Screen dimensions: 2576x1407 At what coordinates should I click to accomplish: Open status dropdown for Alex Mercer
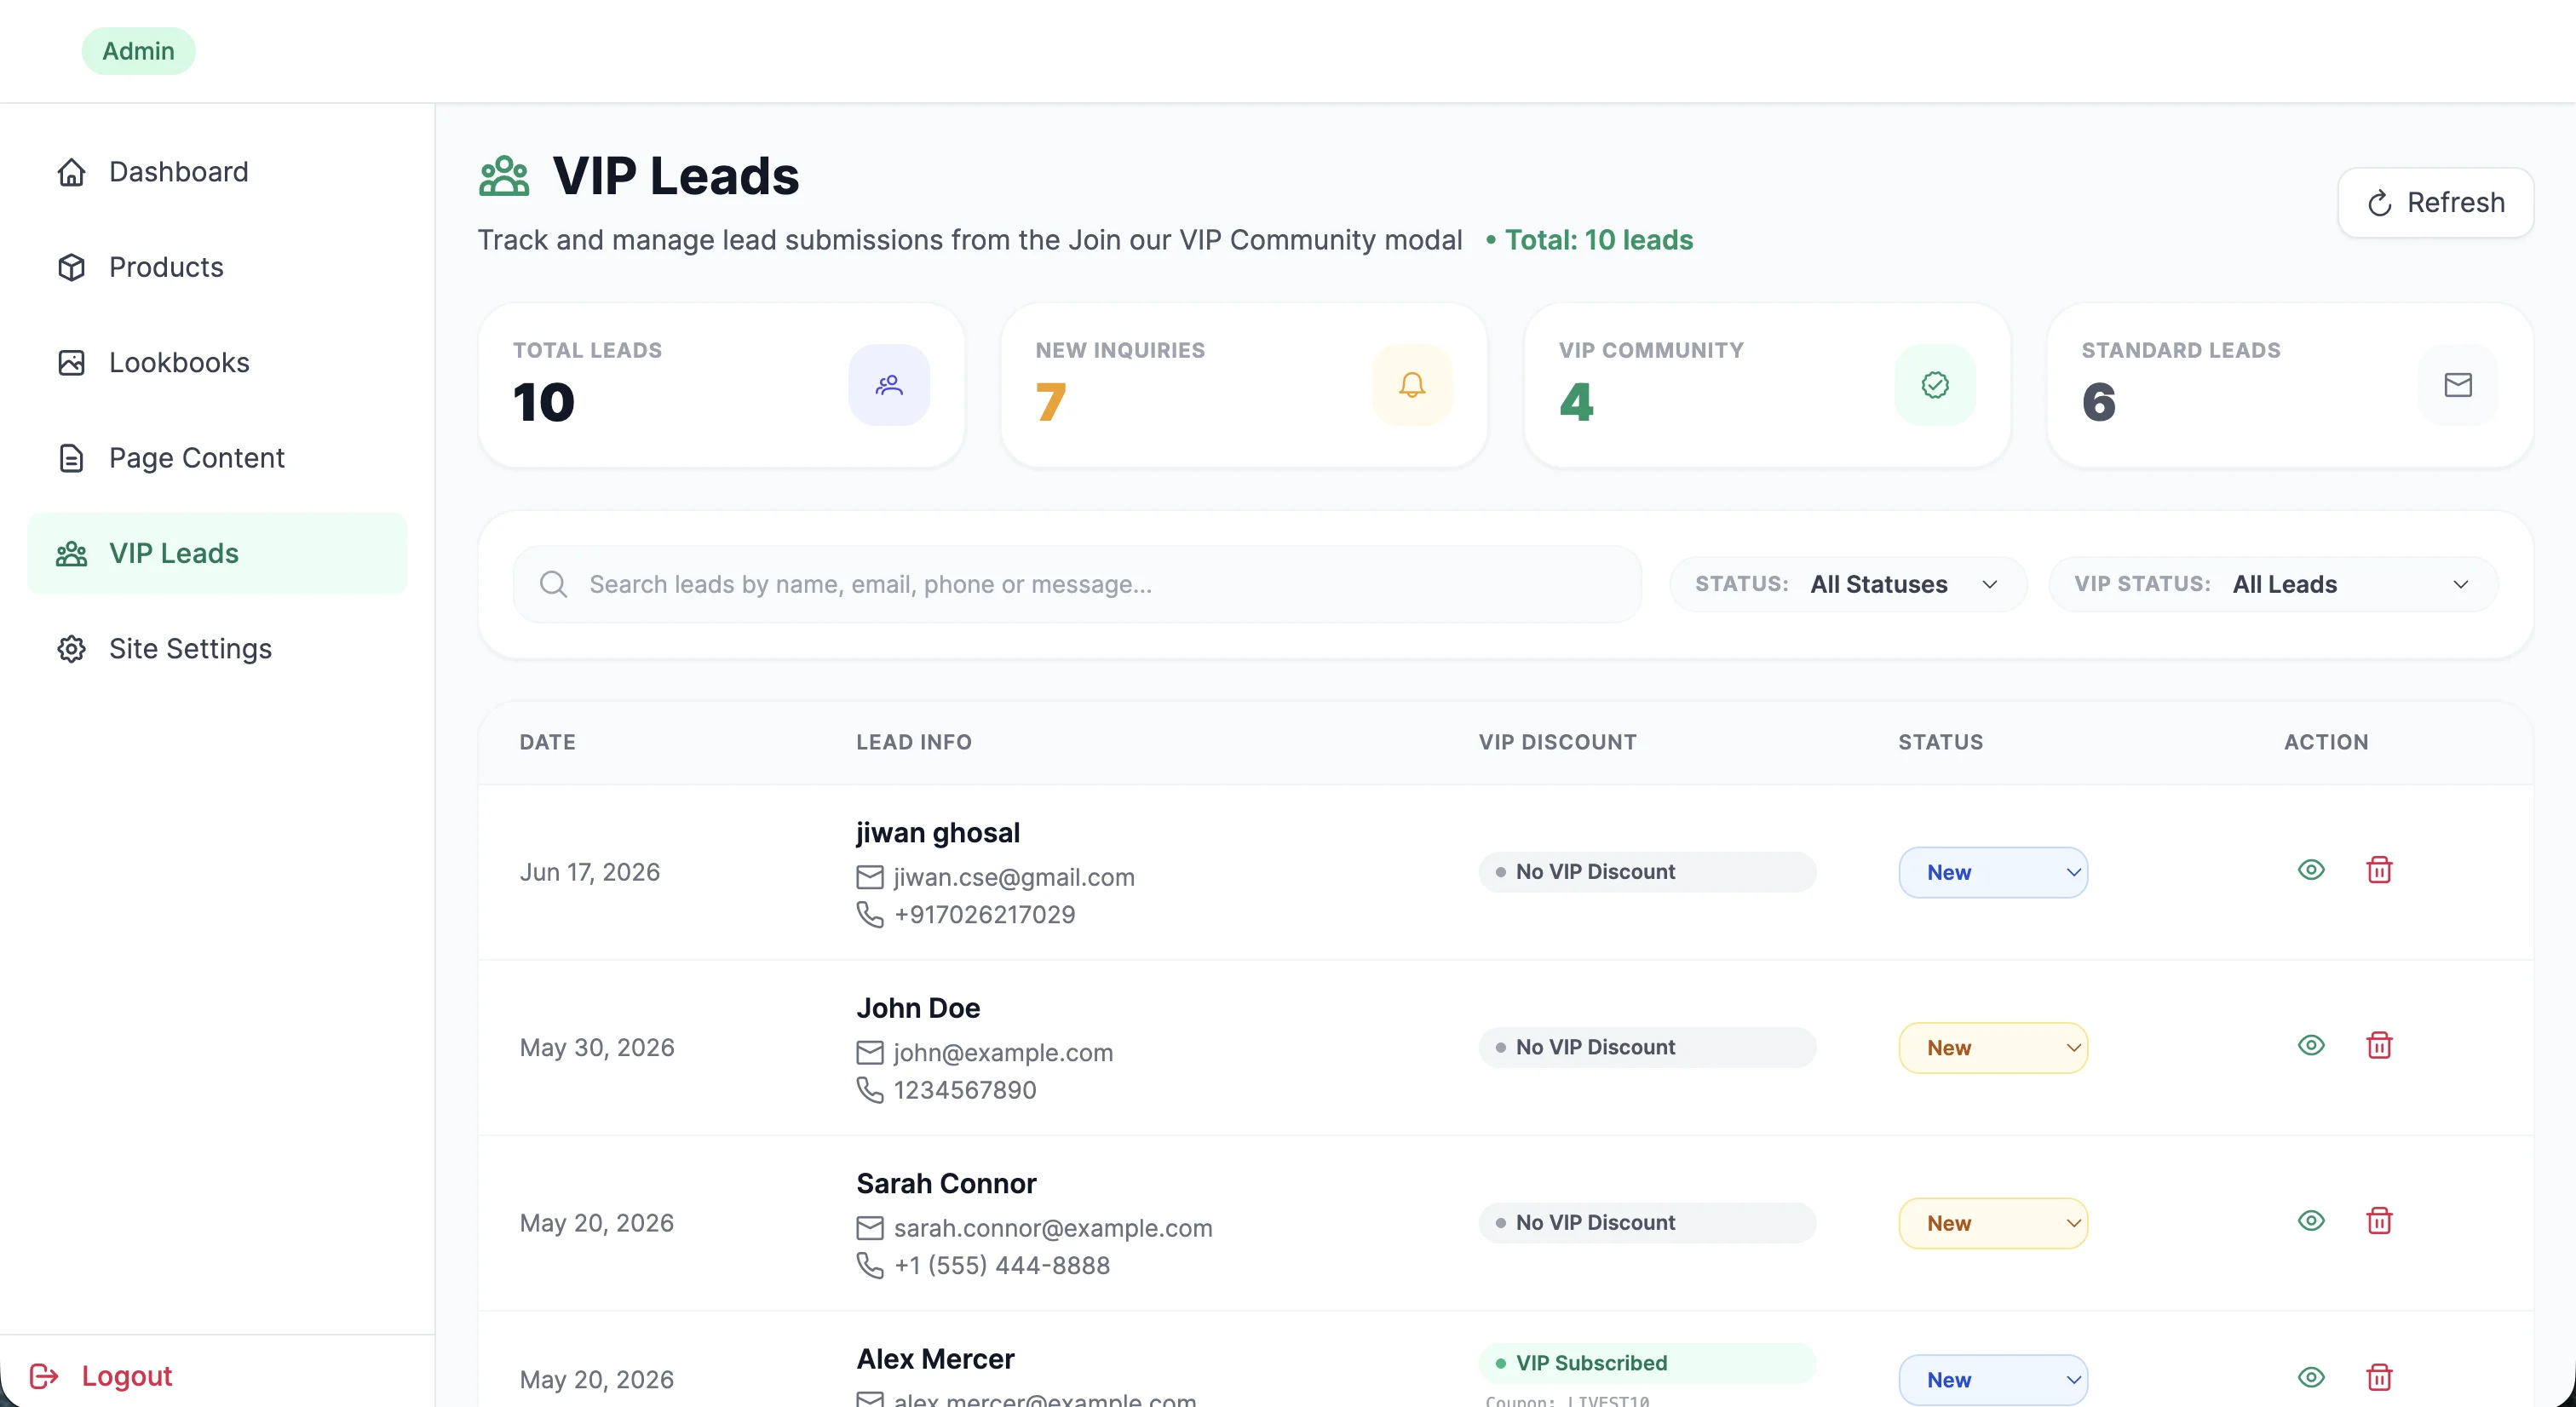click(x=1993, y=1380)
